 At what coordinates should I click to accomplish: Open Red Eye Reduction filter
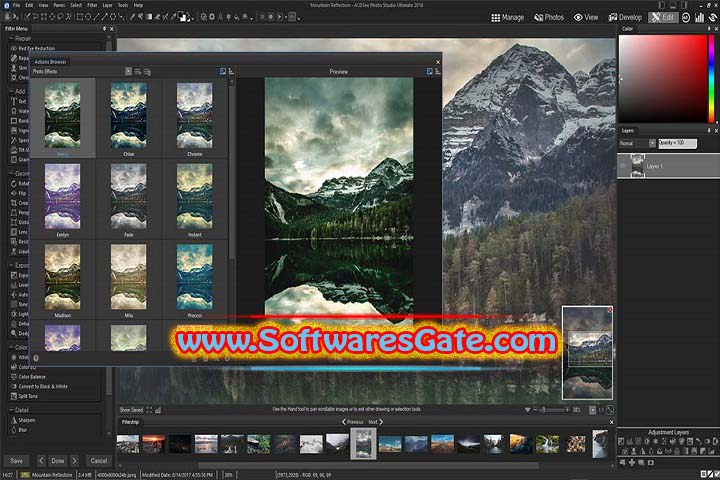tap(33, 48)
